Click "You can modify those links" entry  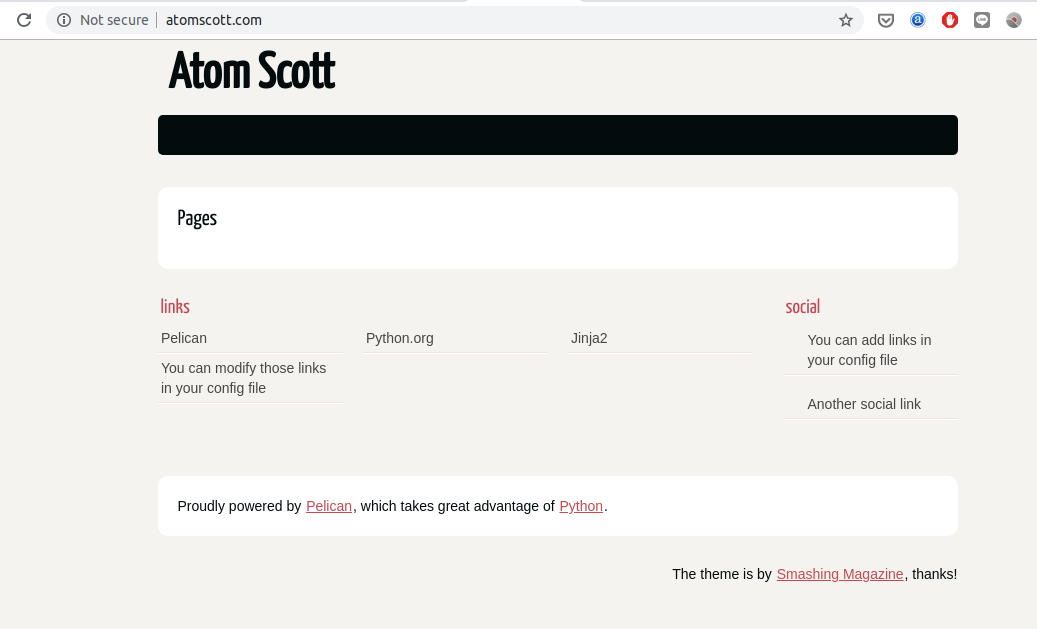[244, 378]
